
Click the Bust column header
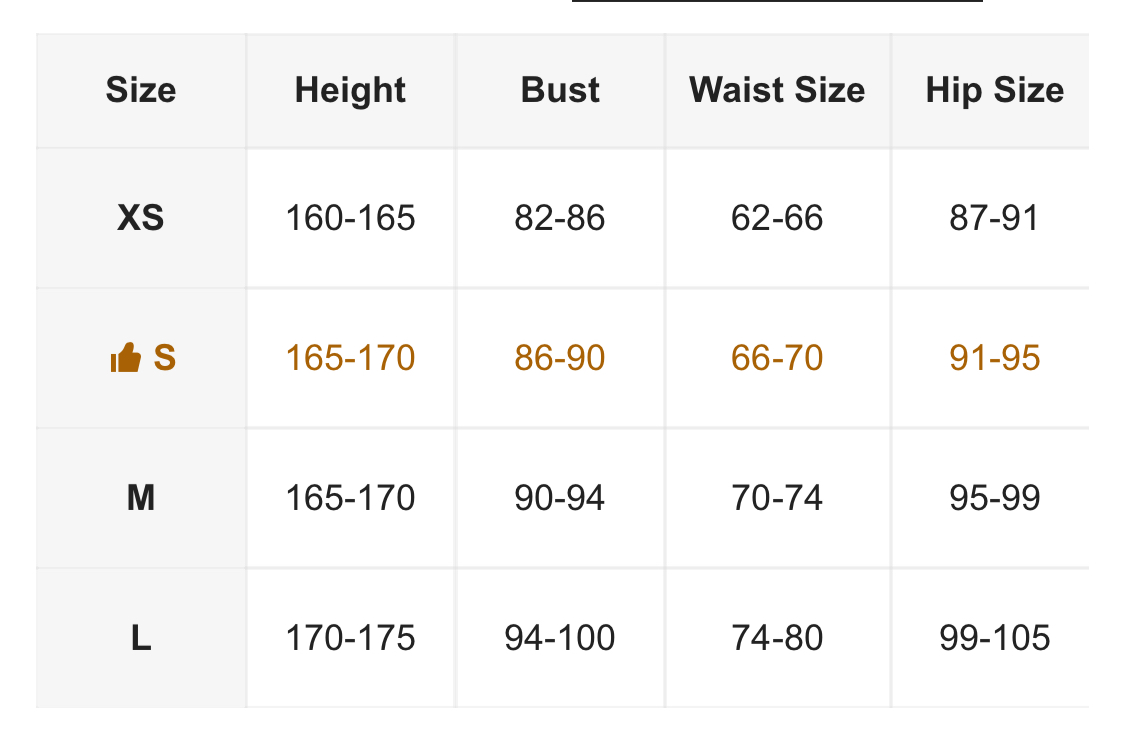click(560, 90)
